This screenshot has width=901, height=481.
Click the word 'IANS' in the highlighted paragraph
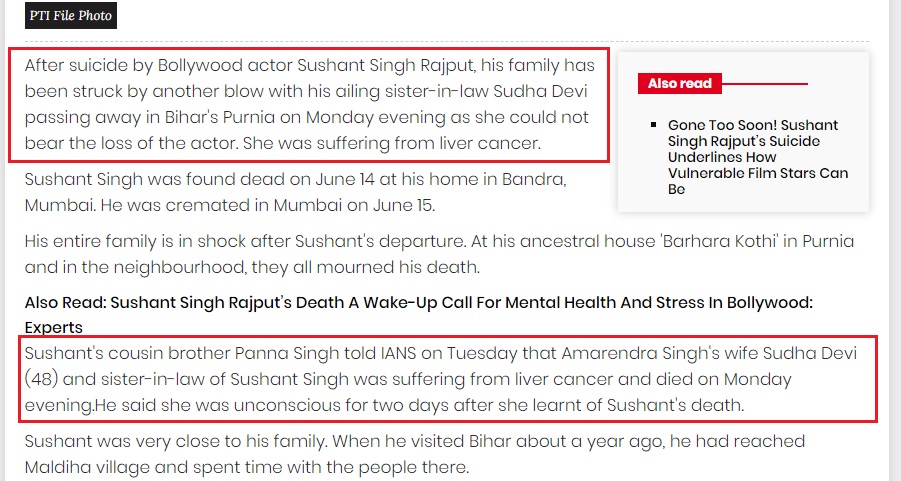point(398,353)
